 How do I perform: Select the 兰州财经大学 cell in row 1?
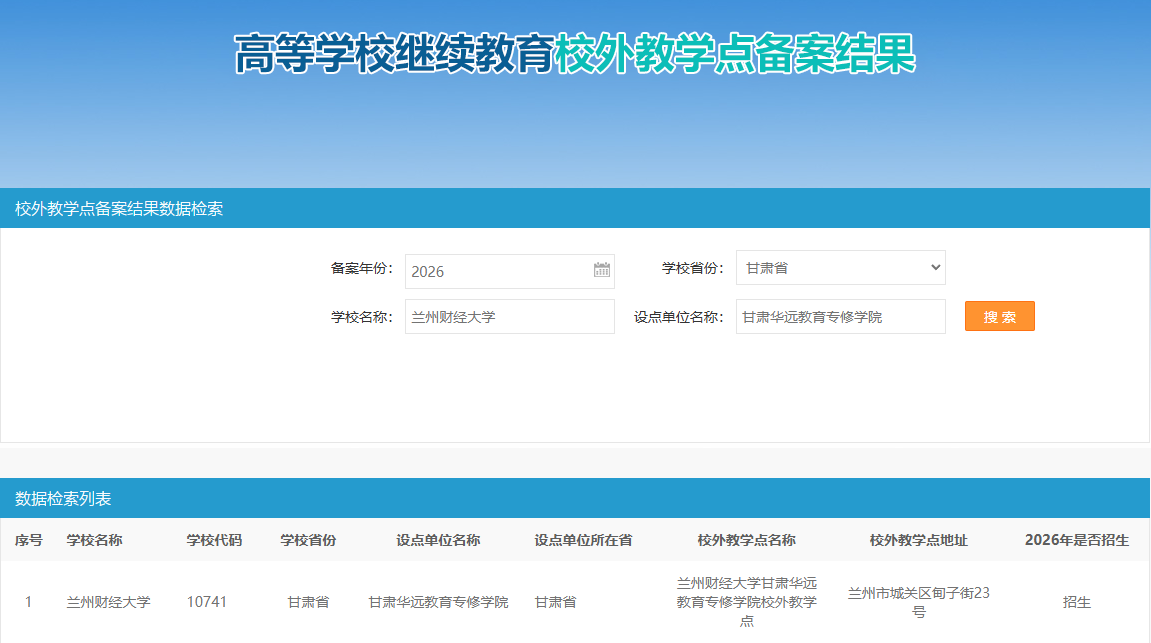109,602
